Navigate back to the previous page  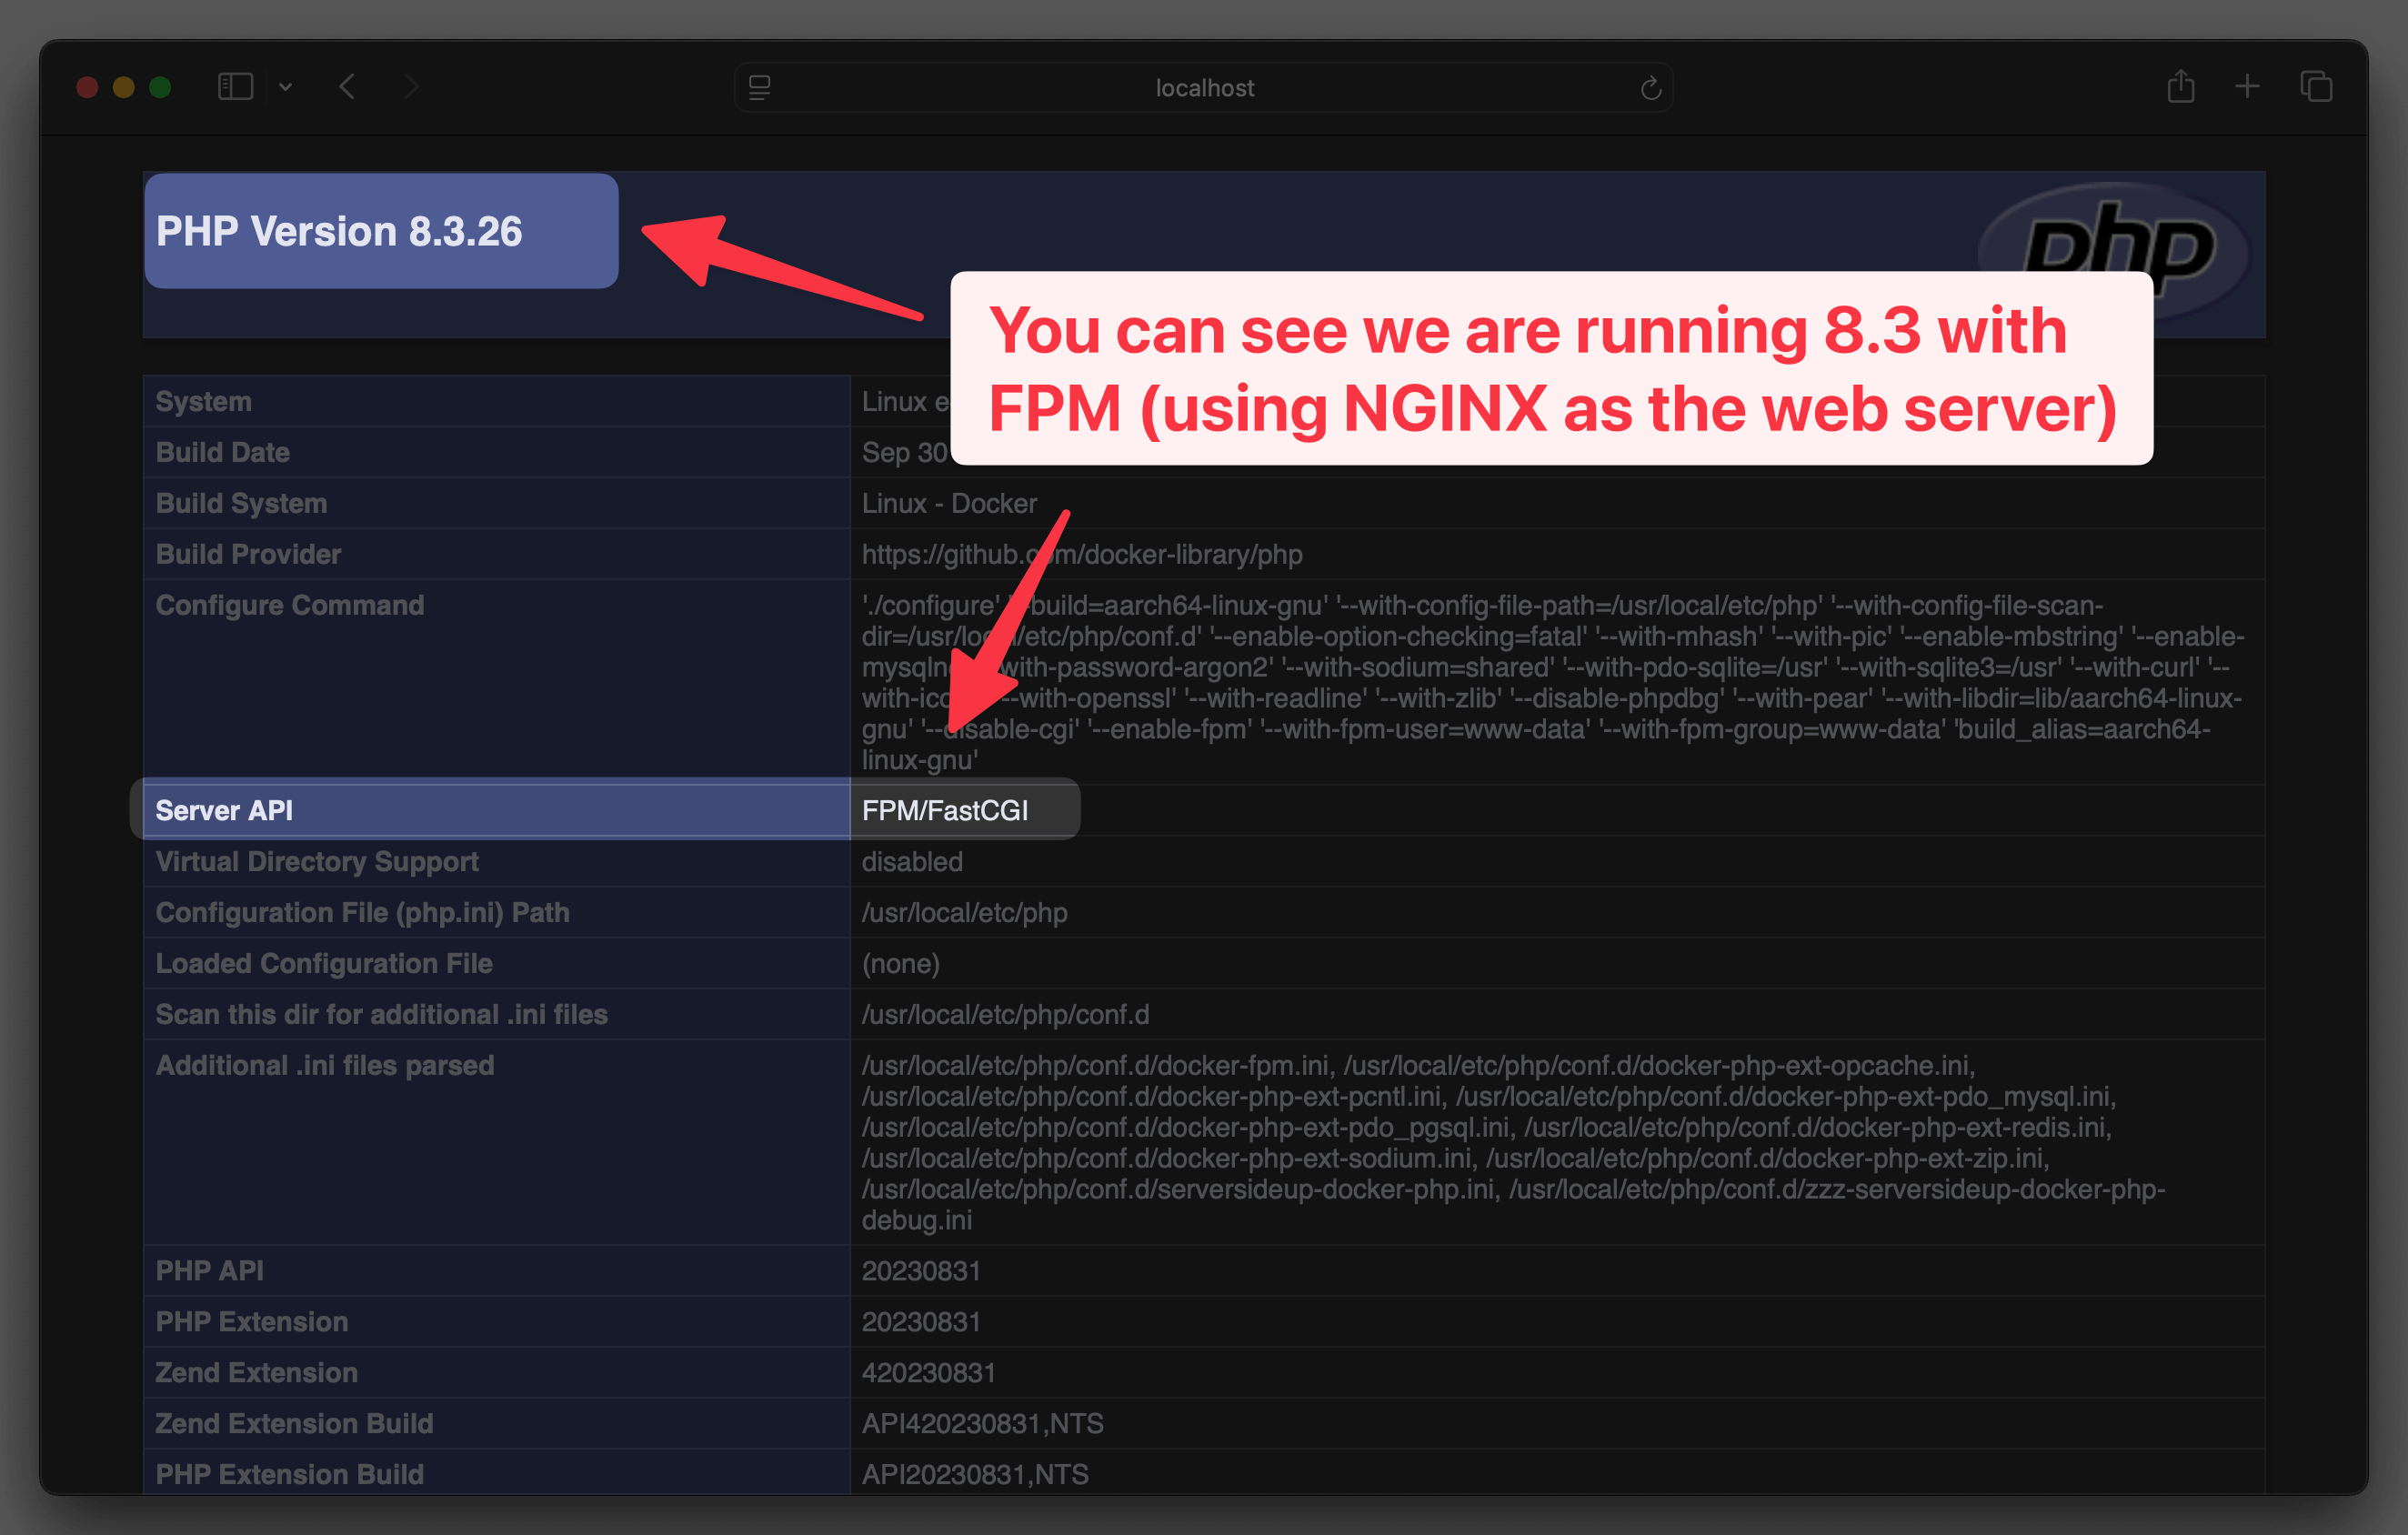coord(347,87)
